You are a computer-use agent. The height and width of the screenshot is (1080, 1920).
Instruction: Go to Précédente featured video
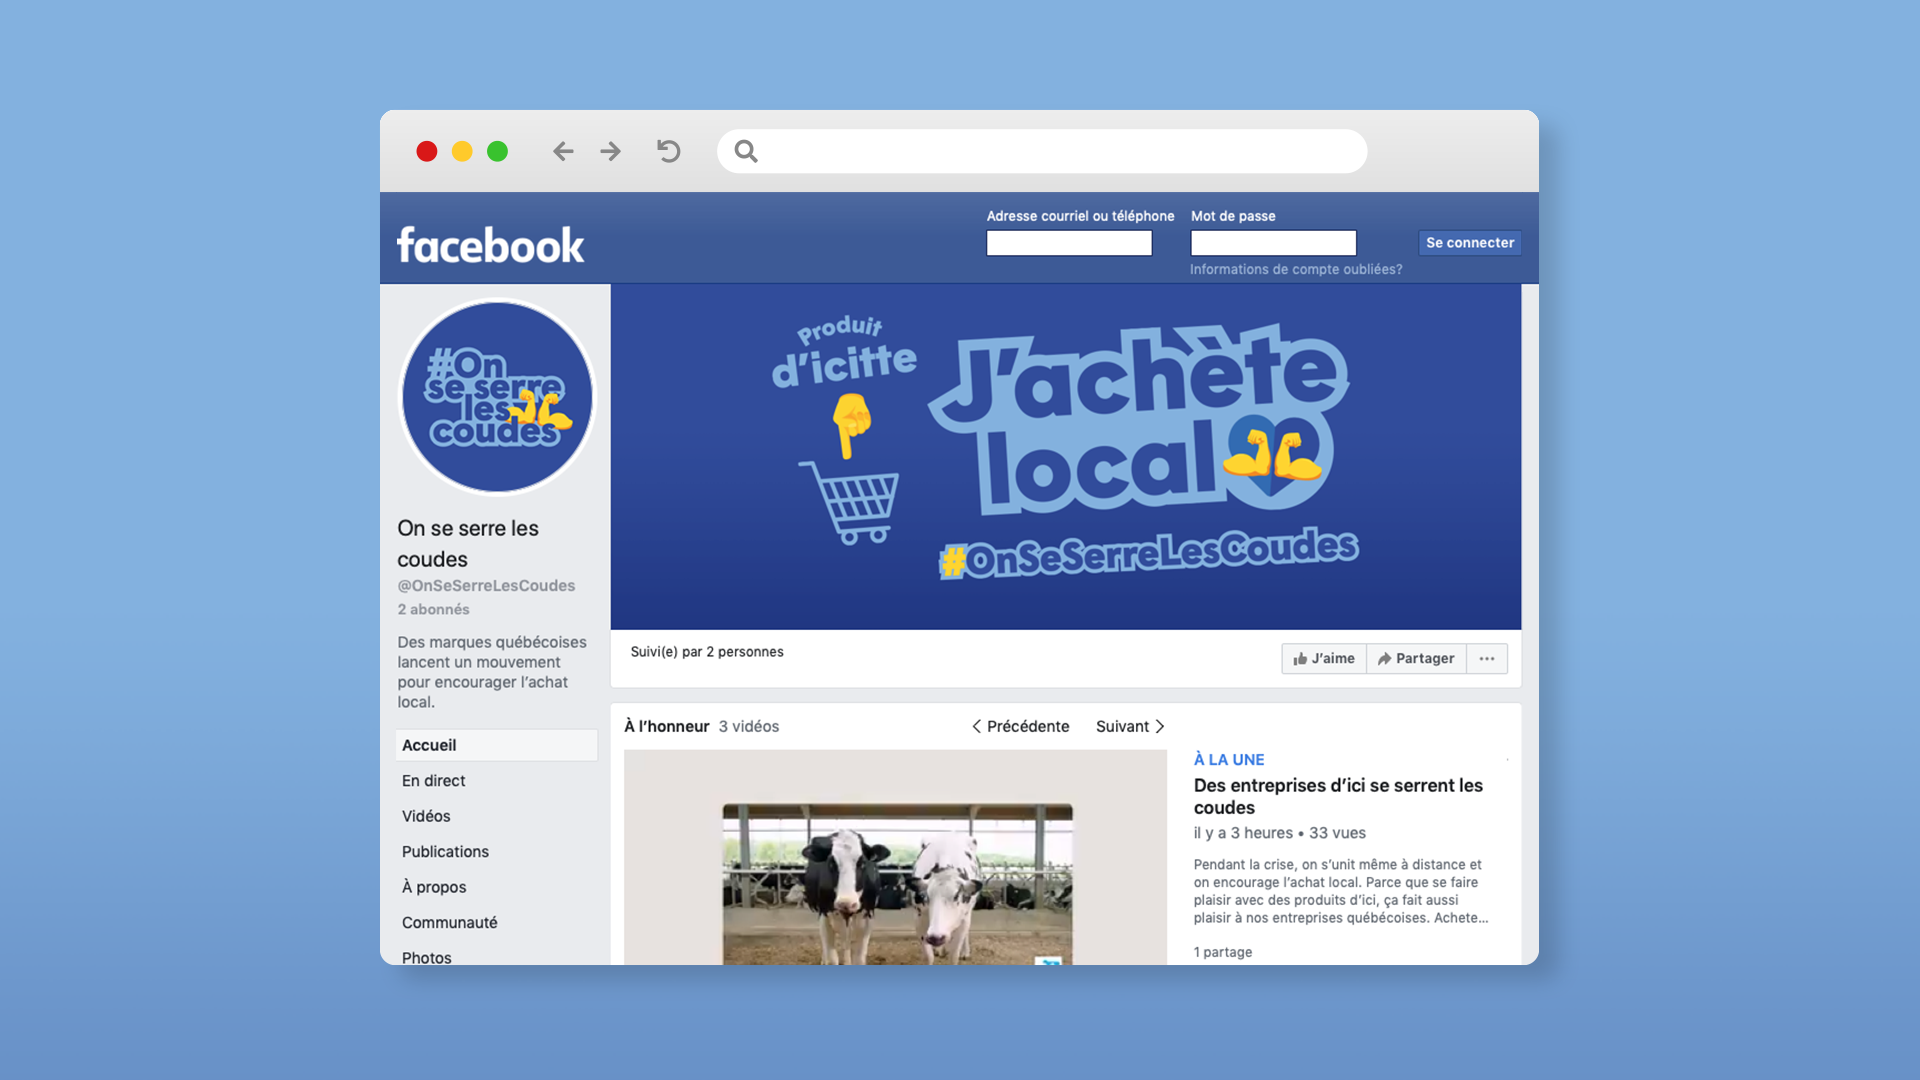1020,726
